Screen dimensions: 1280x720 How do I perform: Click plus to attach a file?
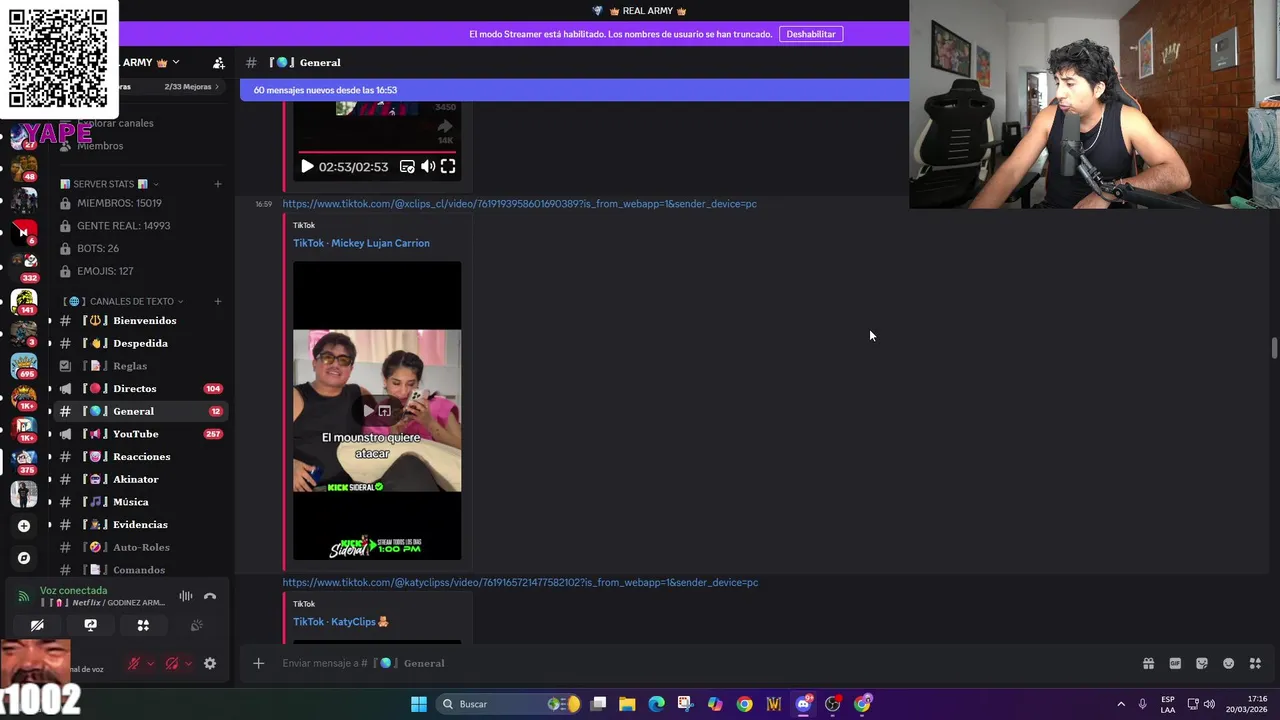pyautogui.click(x=258, y=663)
